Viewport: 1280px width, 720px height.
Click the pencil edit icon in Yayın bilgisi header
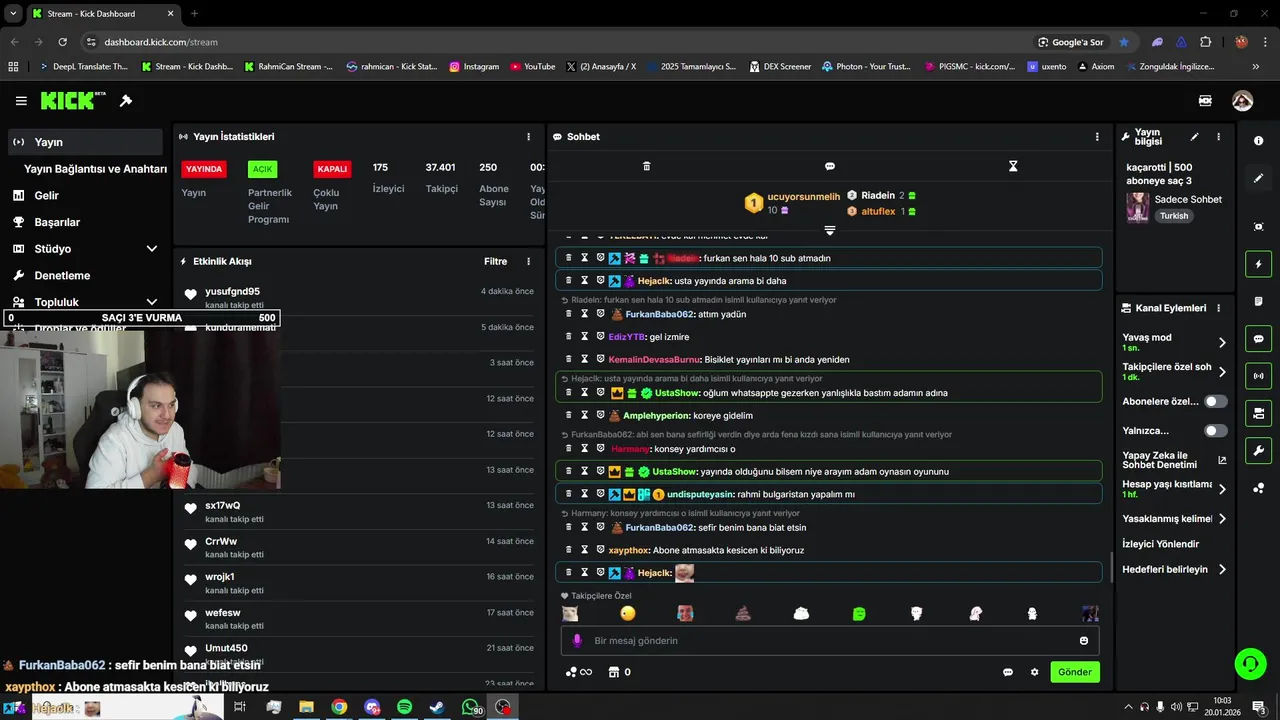[1194, 137]
